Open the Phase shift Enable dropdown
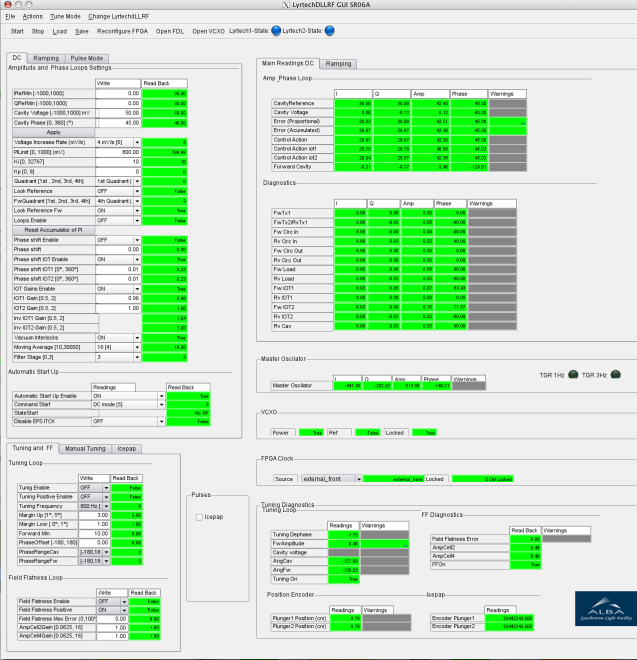637x660 pixels. pyautogui.click(x=118, y=240)
